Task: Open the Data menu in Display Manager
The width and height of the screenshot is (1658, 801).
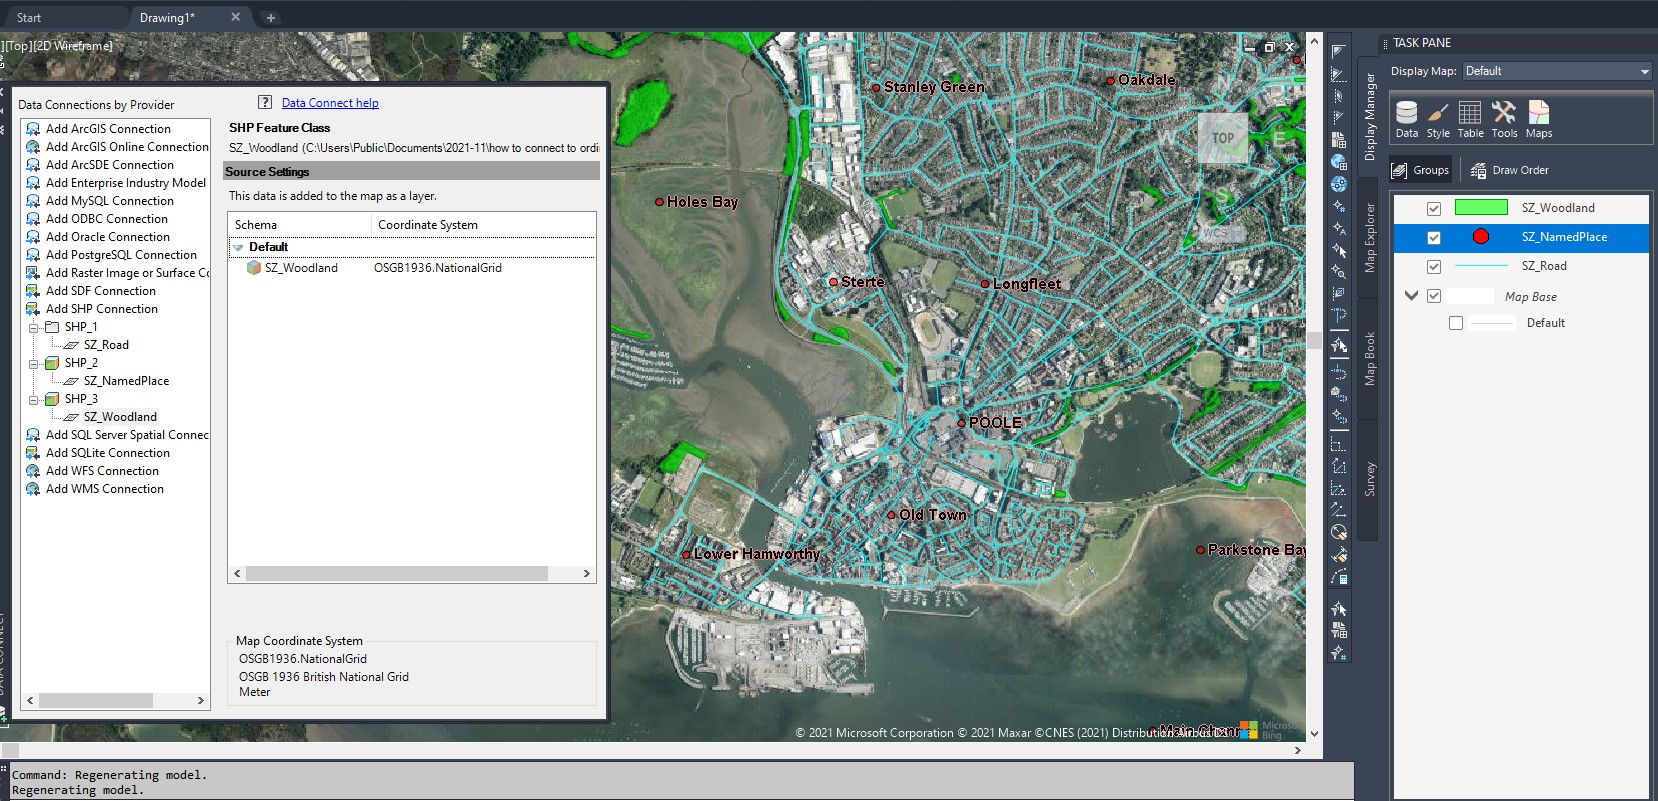Action: 1406,119
